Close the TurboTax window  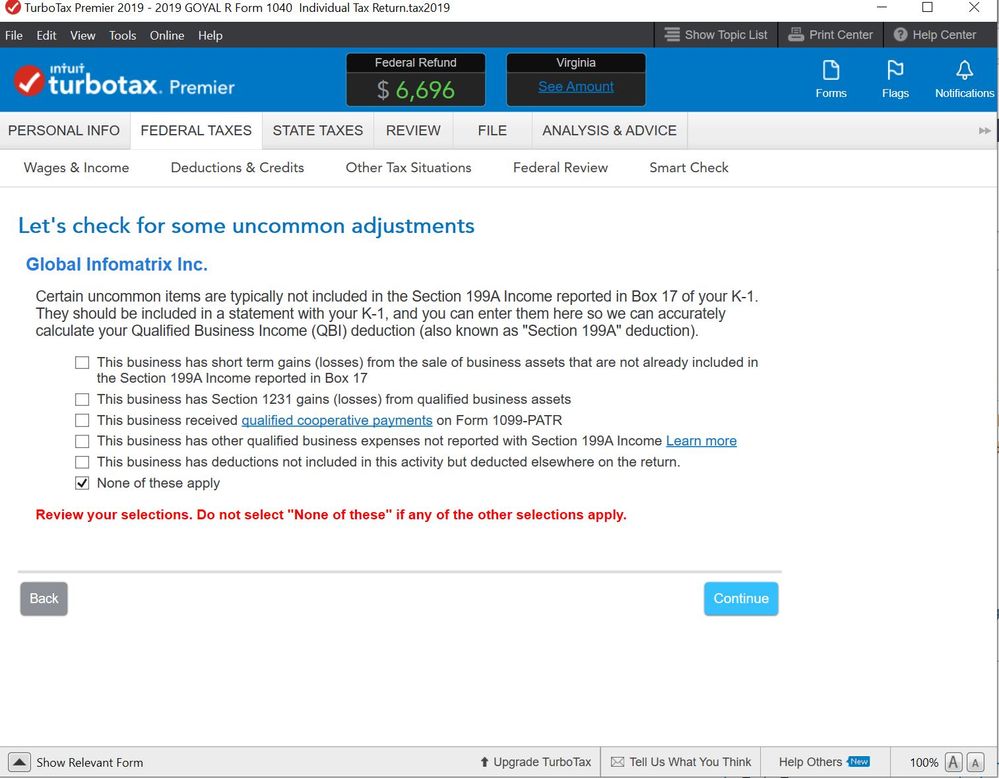(974, 8)
